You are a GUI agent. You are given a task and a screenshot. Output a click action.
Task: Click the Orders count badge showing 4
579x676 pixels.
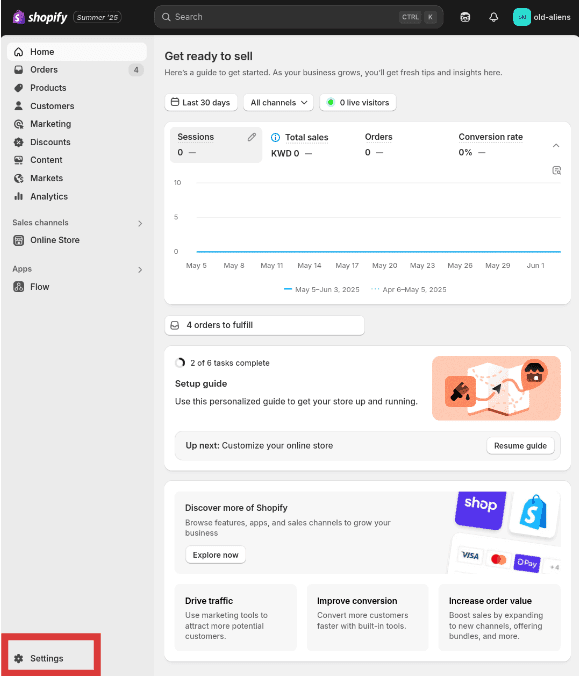136,70
